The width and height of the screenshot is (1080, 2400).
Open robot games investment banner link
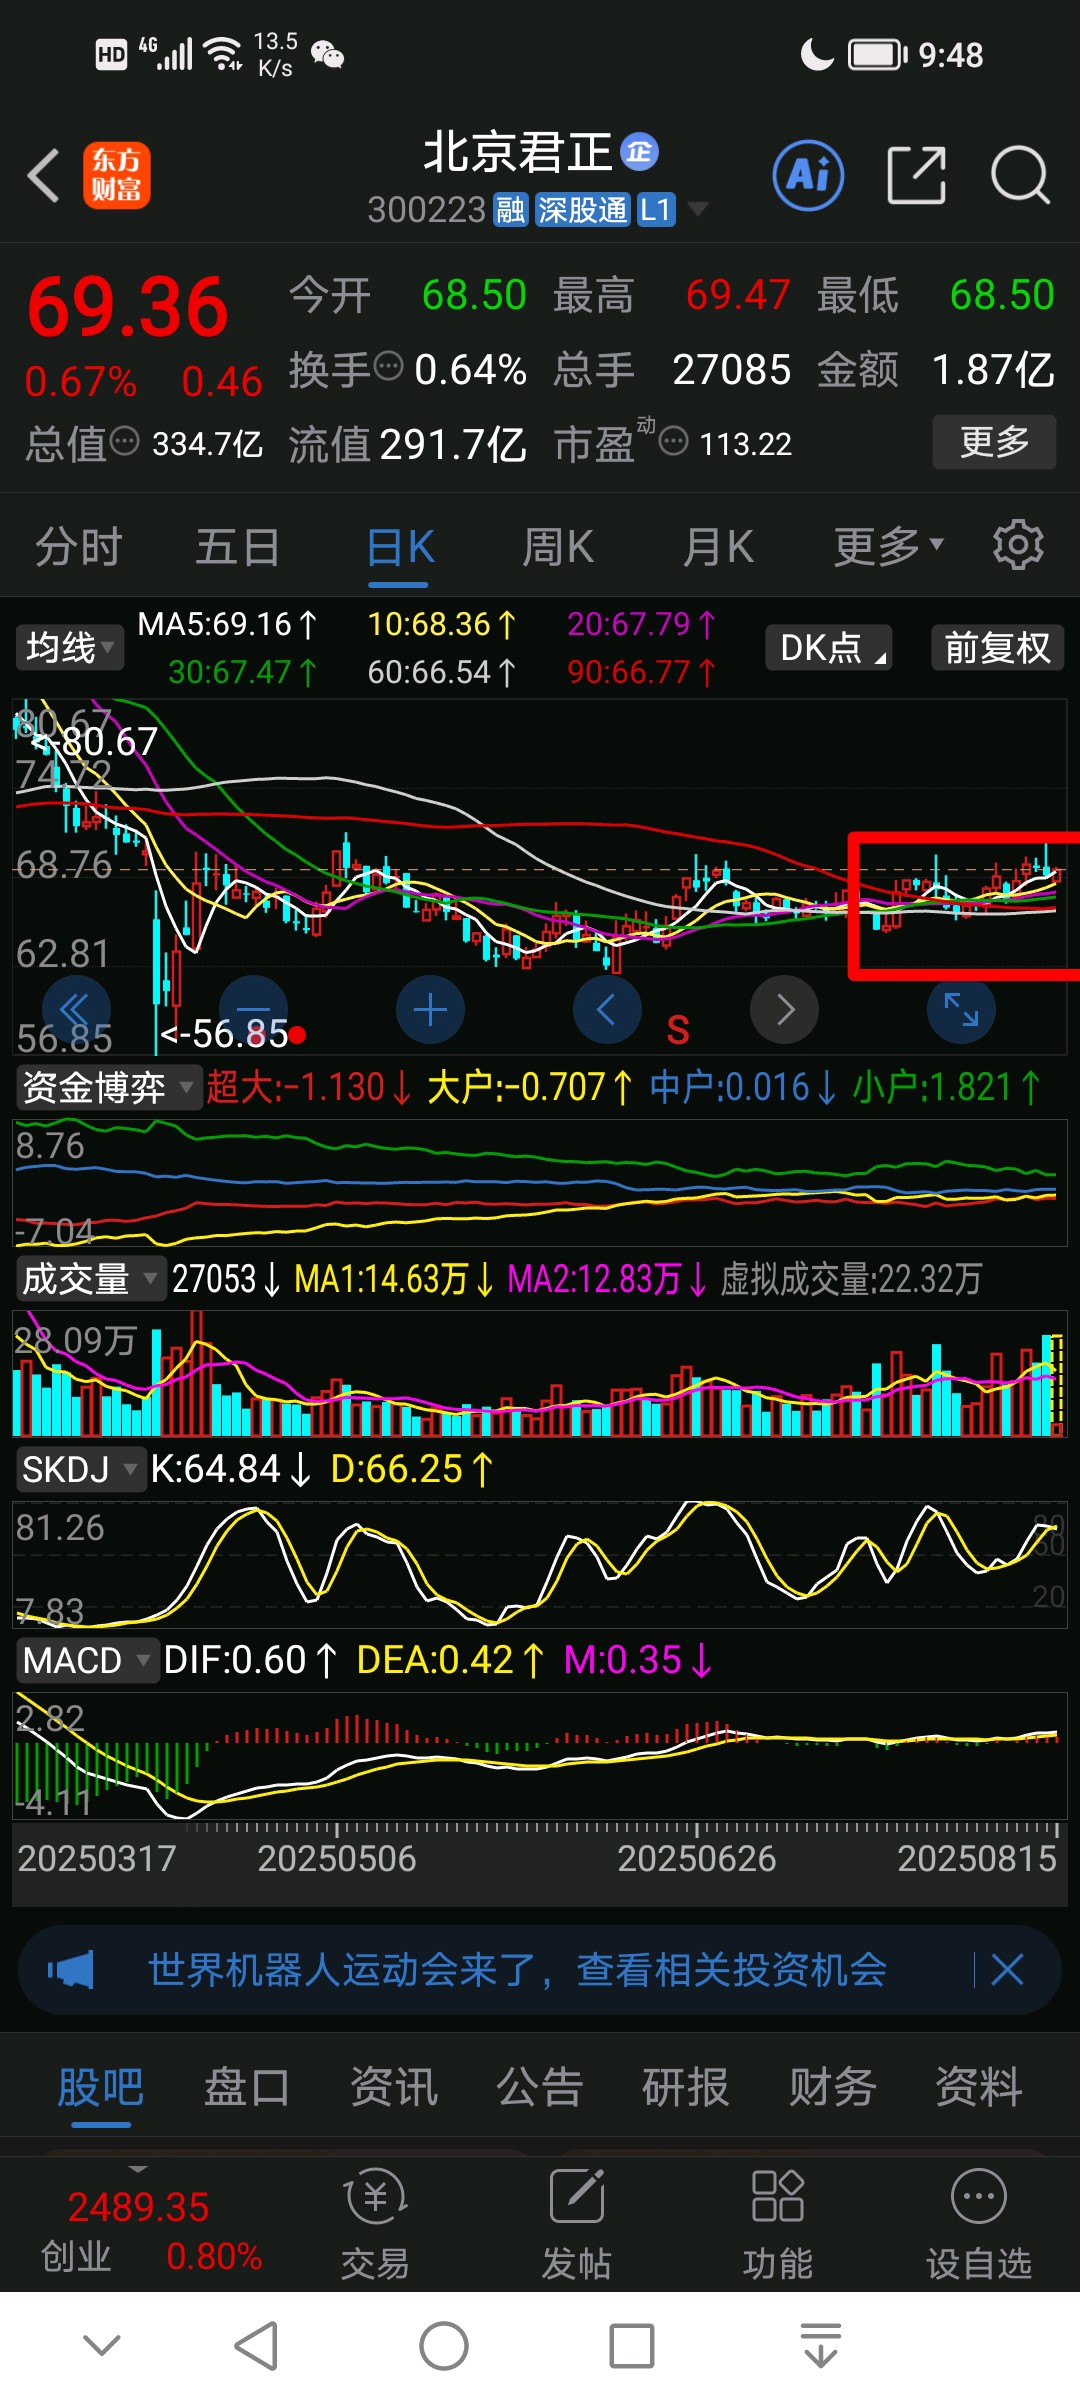click(518, 1970)
